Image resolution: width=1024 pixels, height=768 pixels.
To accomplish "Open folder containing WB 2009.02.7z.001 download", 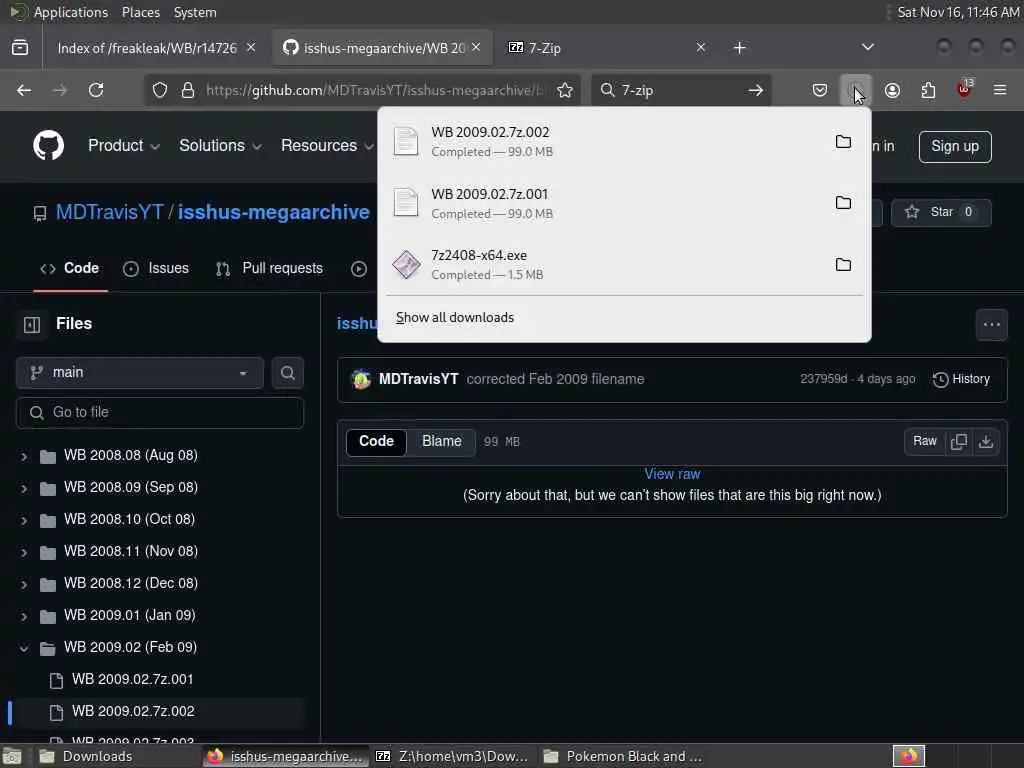I will [843, 202].
